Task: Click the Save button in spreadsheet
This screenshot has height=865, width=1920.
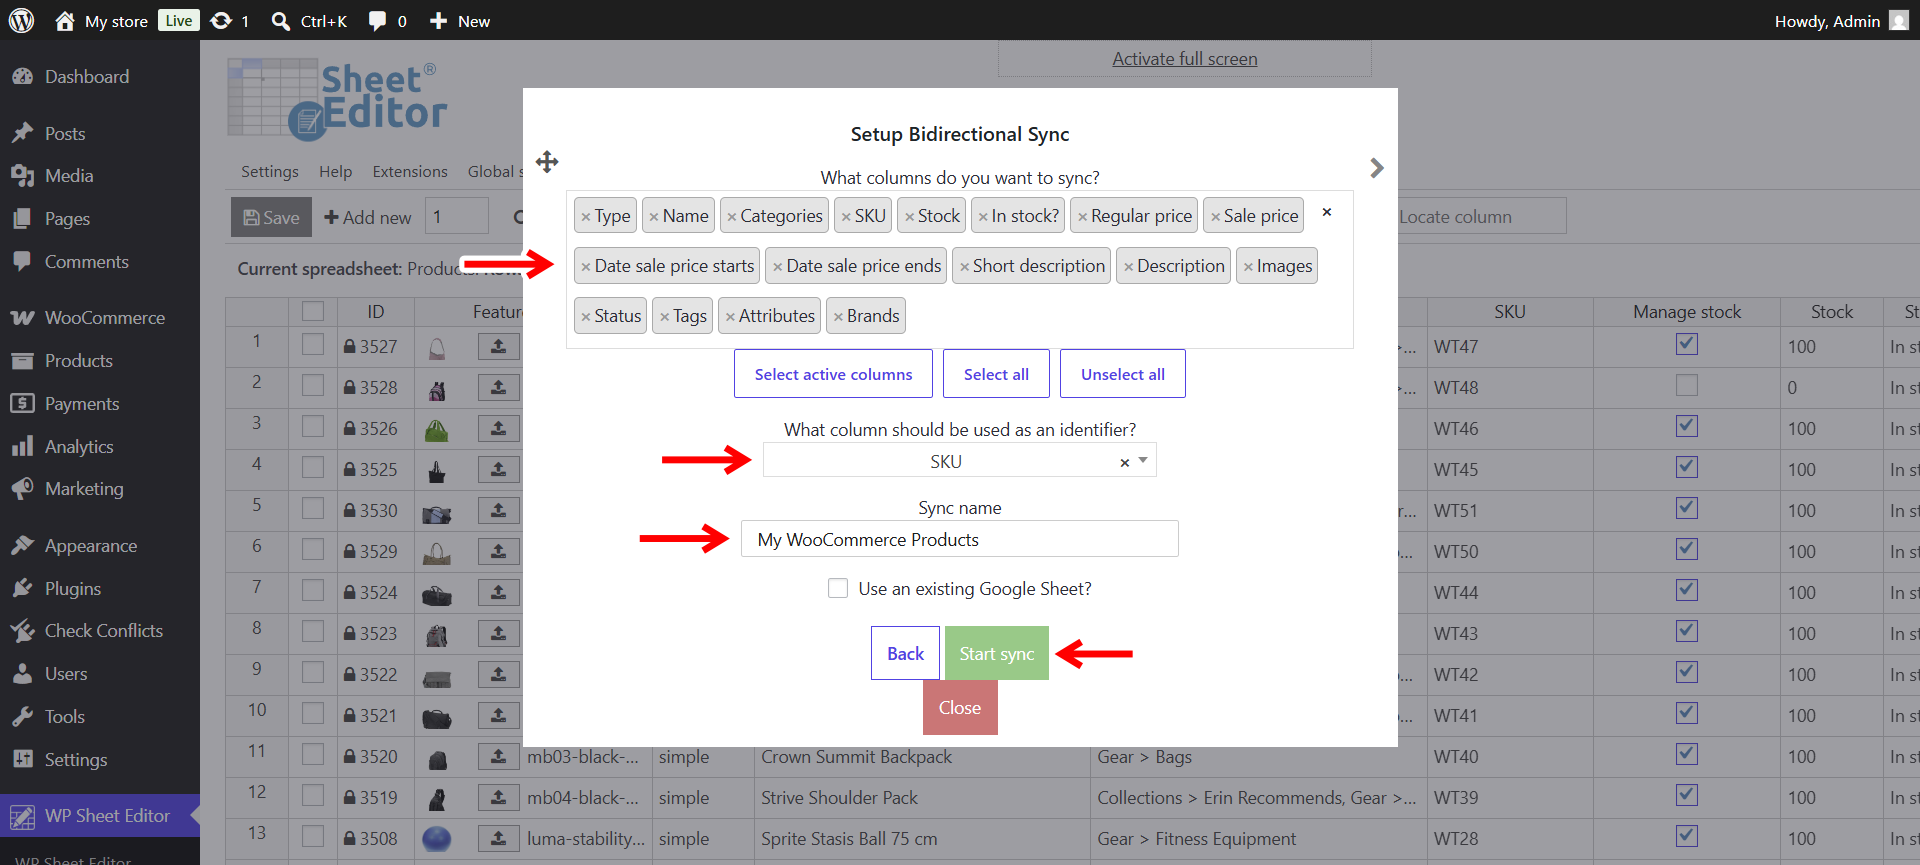Action: tap(272, 217)
